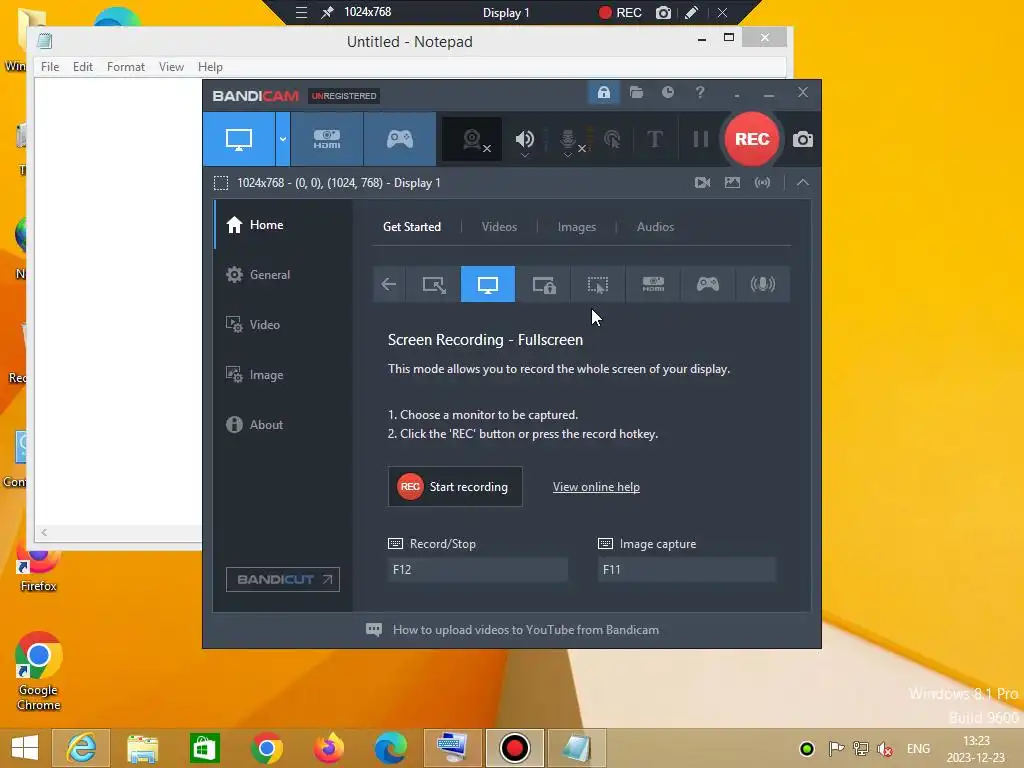Select fullscreen mode icon in Get Started

[x=488, y=284]
